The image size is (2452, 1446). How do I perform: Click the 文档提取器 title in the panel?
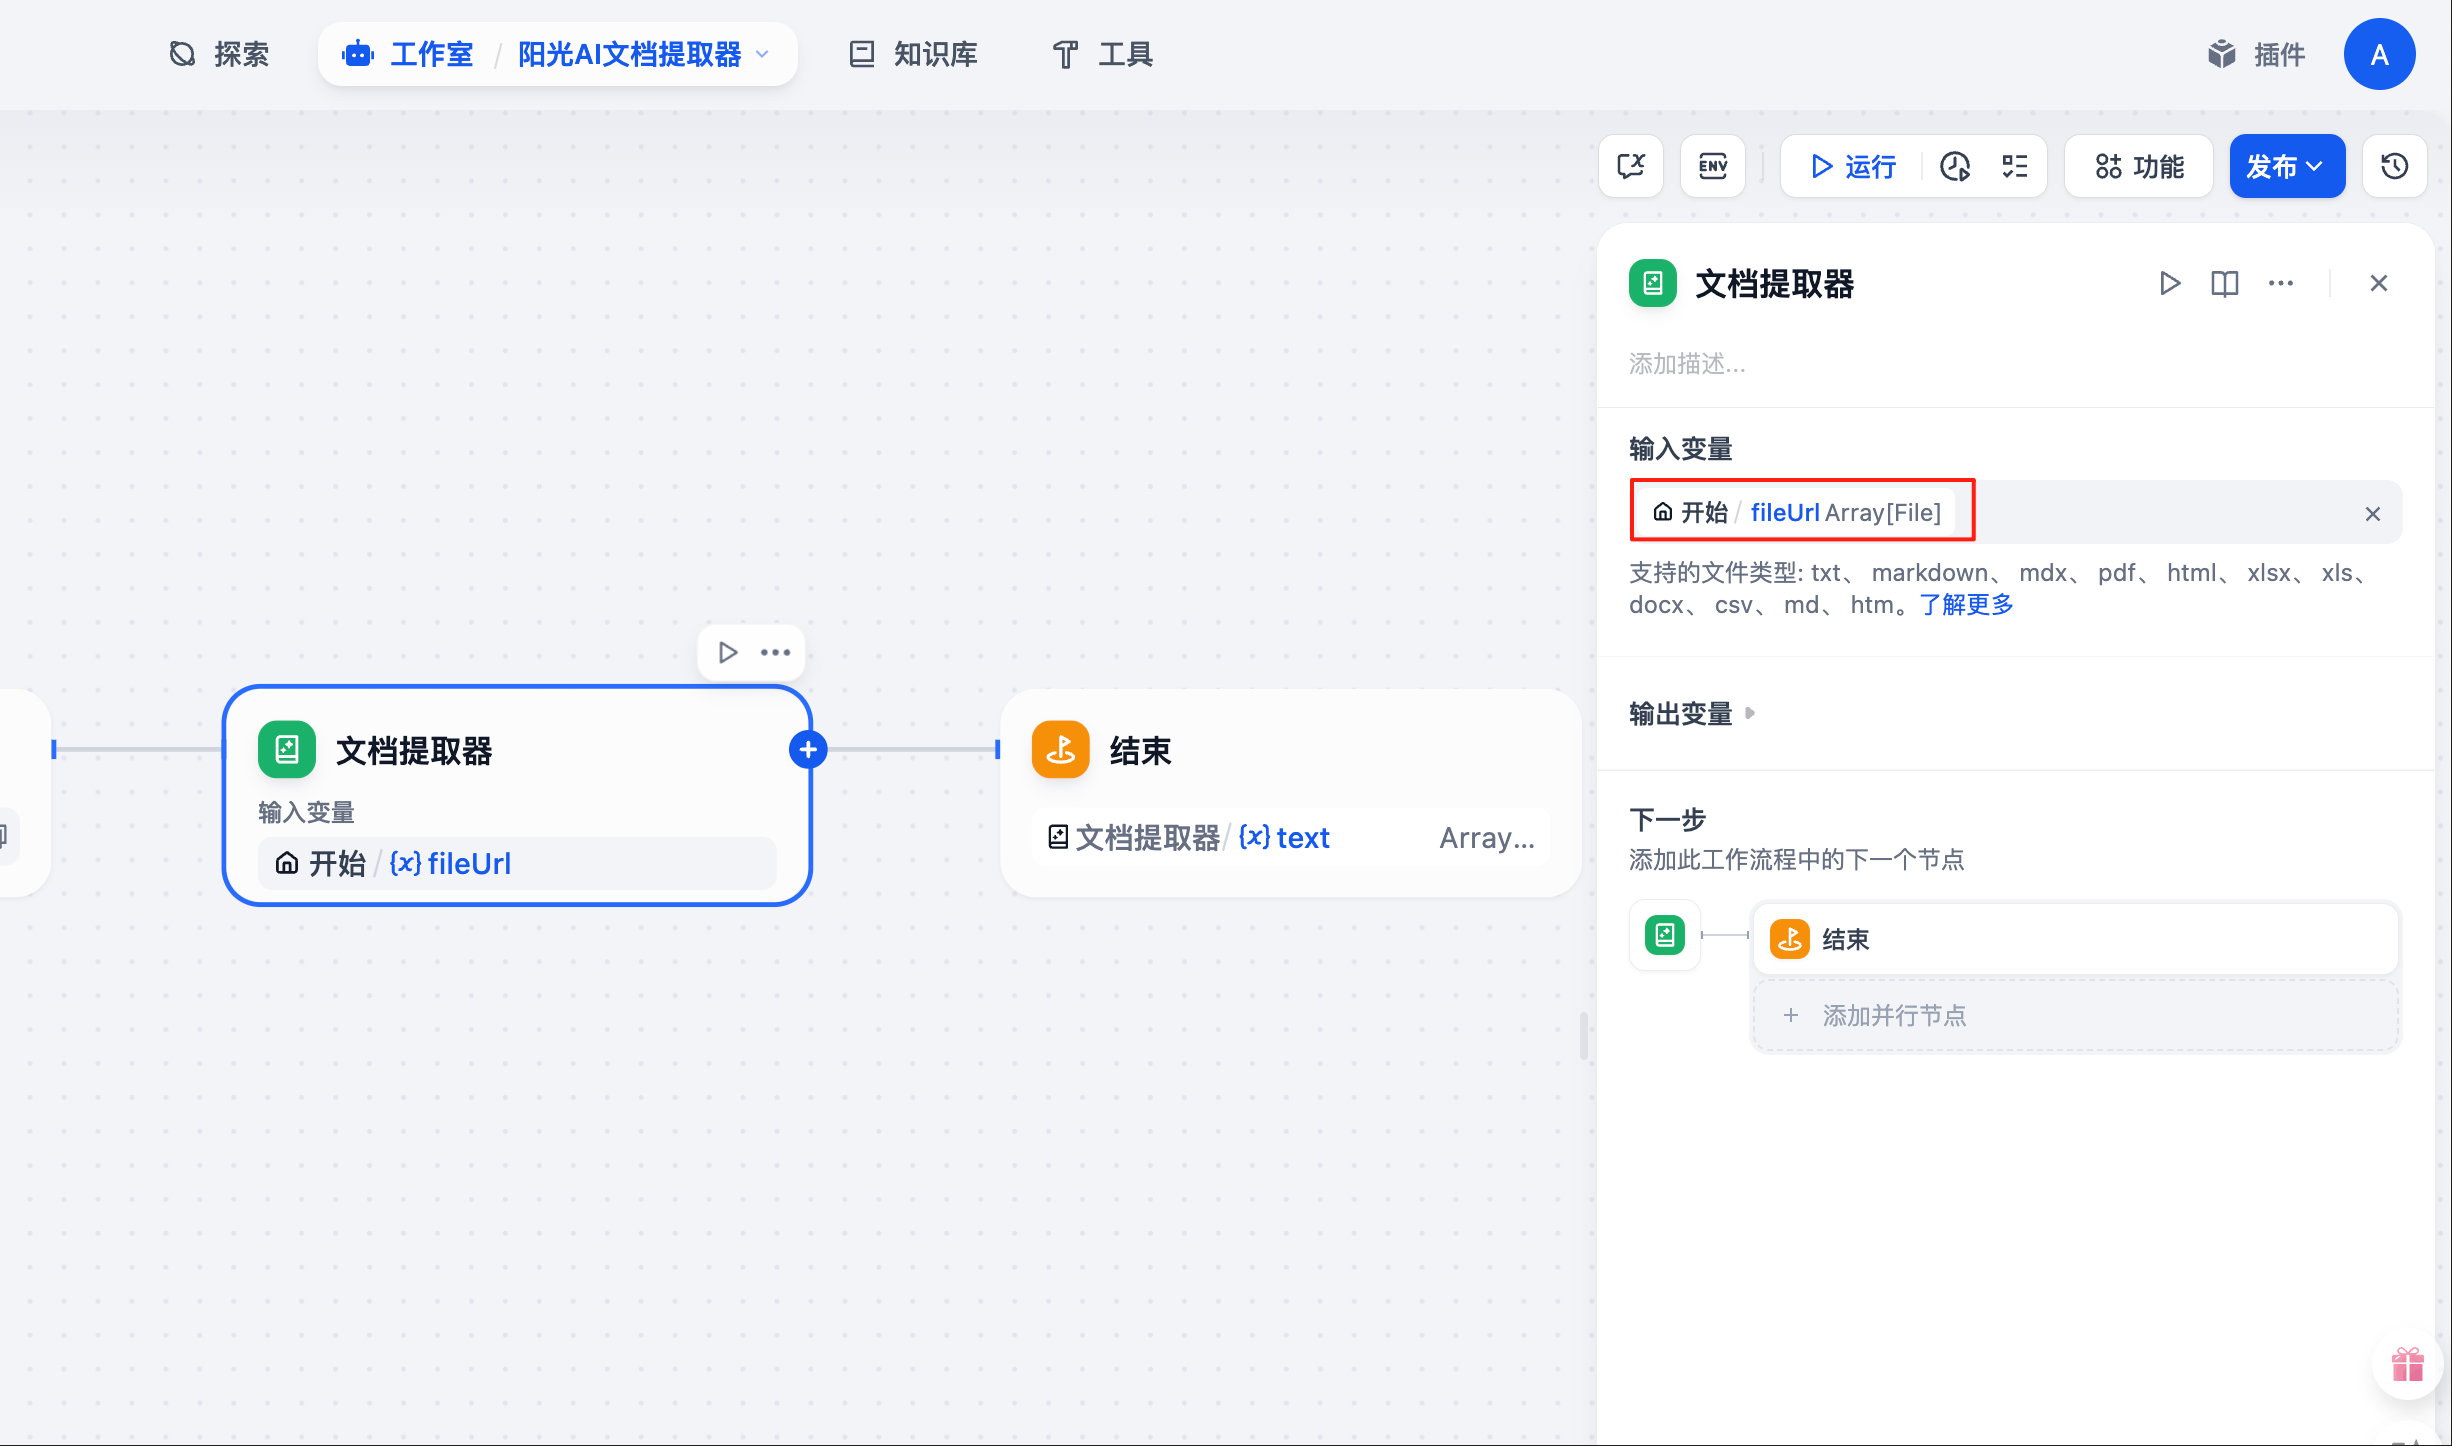point(1775,283)
